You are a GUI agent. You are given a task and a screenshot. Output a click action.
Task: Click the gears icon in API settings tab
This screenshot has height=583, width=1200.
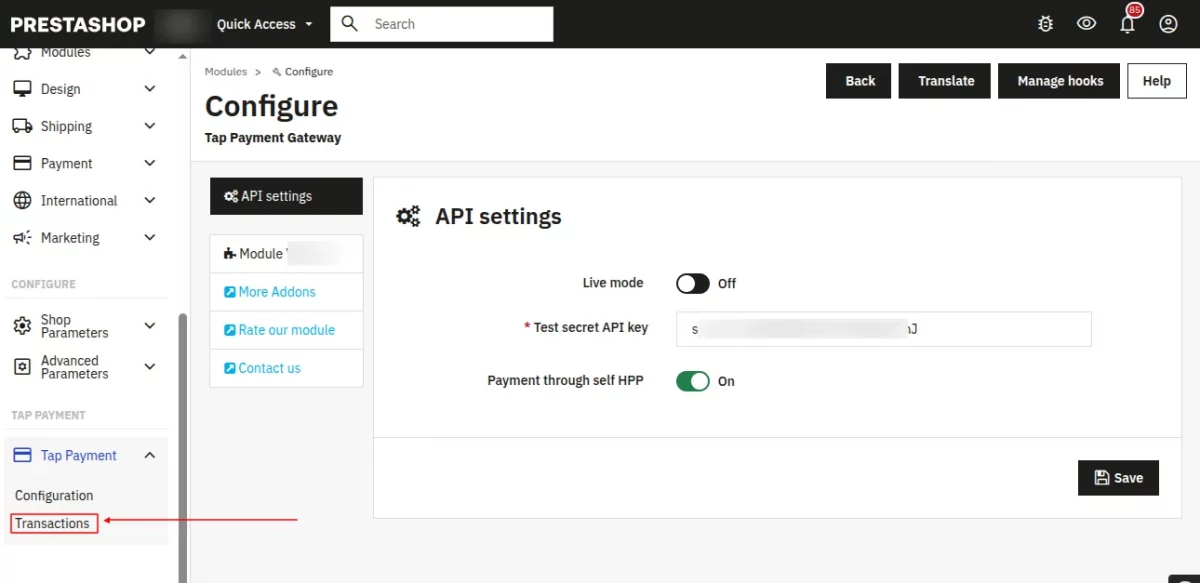tap(231, 196)
